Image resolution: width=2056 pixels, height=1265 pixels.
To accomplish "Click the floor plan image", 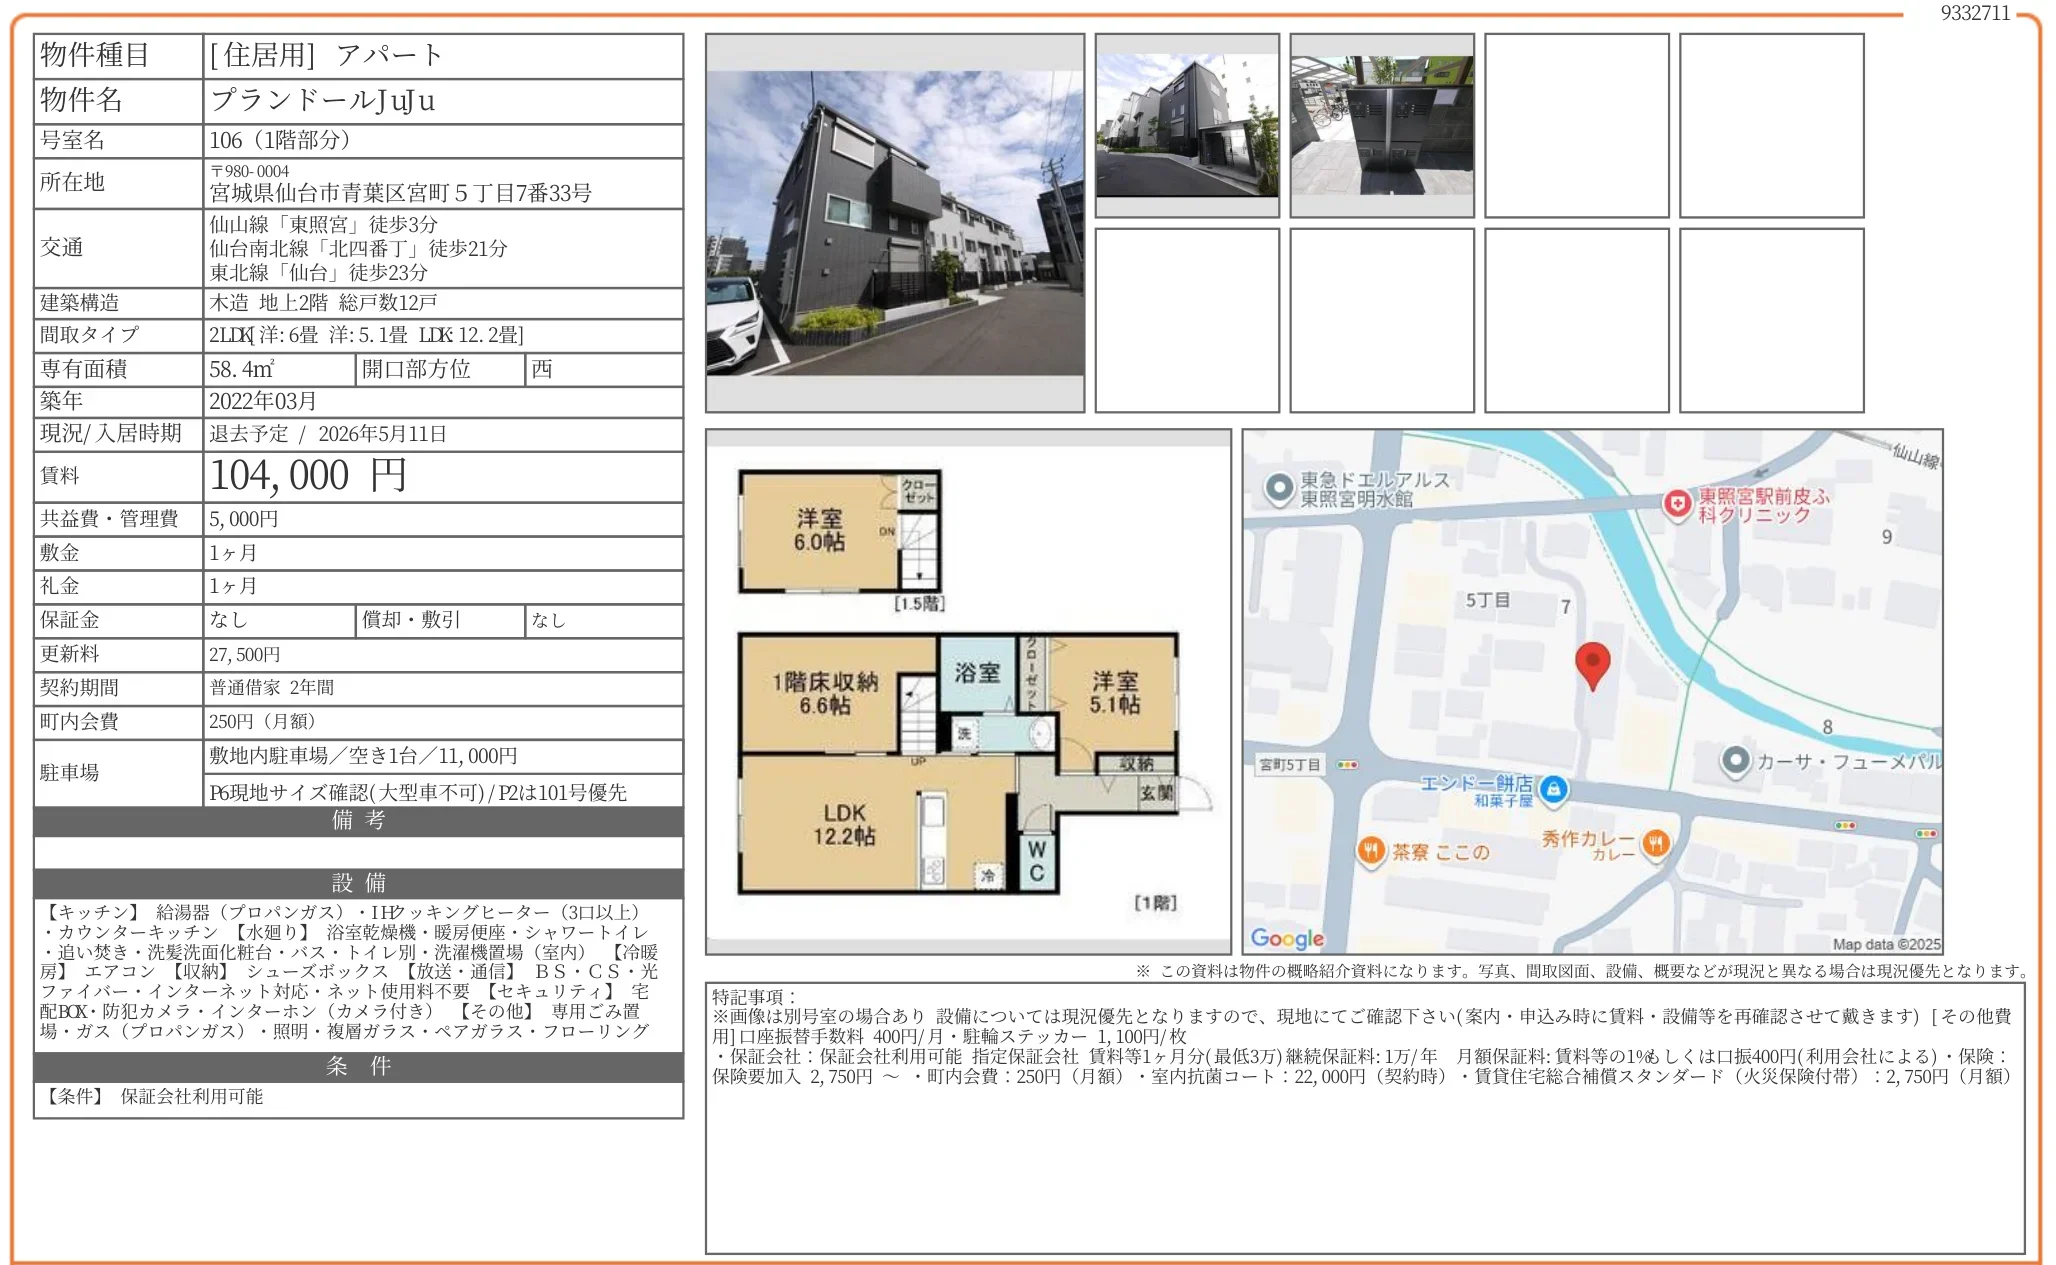I will click(x=967, y=690).
